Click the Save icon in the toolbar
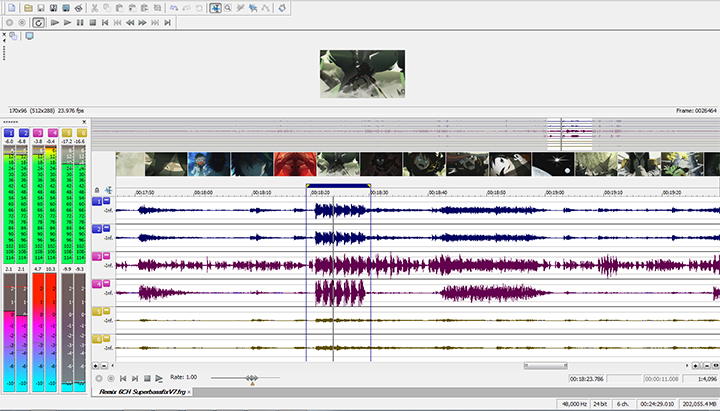Image resolution: width=720 pixels, height=411 pixels. [x=41, y=7]
